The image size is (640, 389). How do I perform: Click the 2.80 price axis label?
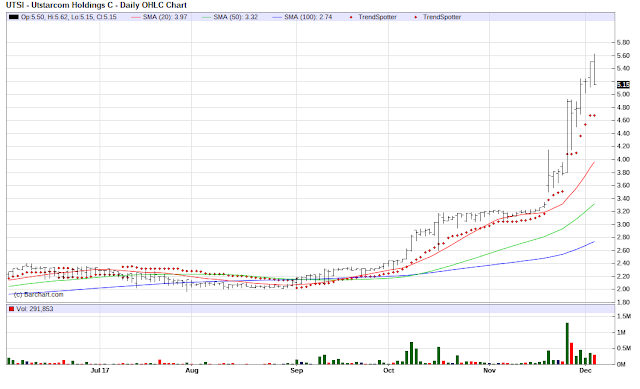tap(623, 237)
